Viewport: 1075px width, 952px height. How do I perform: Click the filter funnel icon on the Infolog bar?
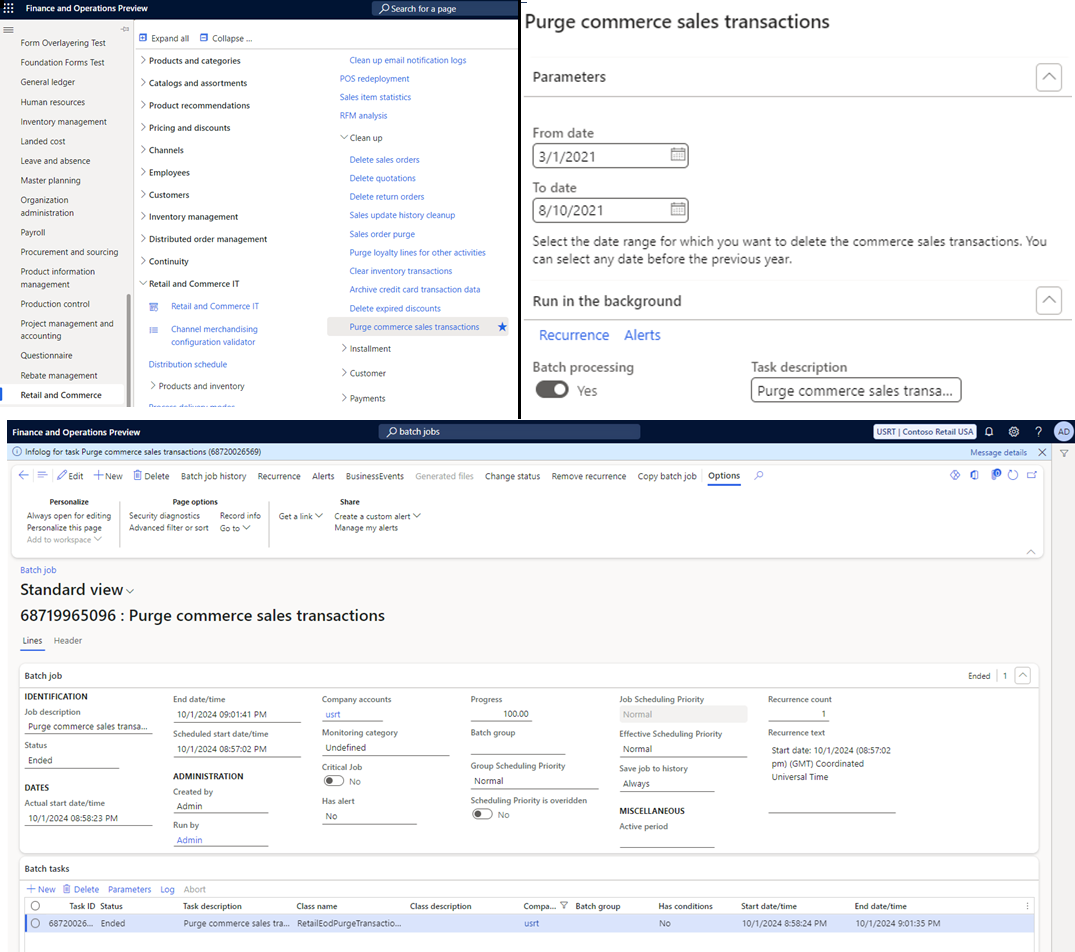[x=1064, y=453]
